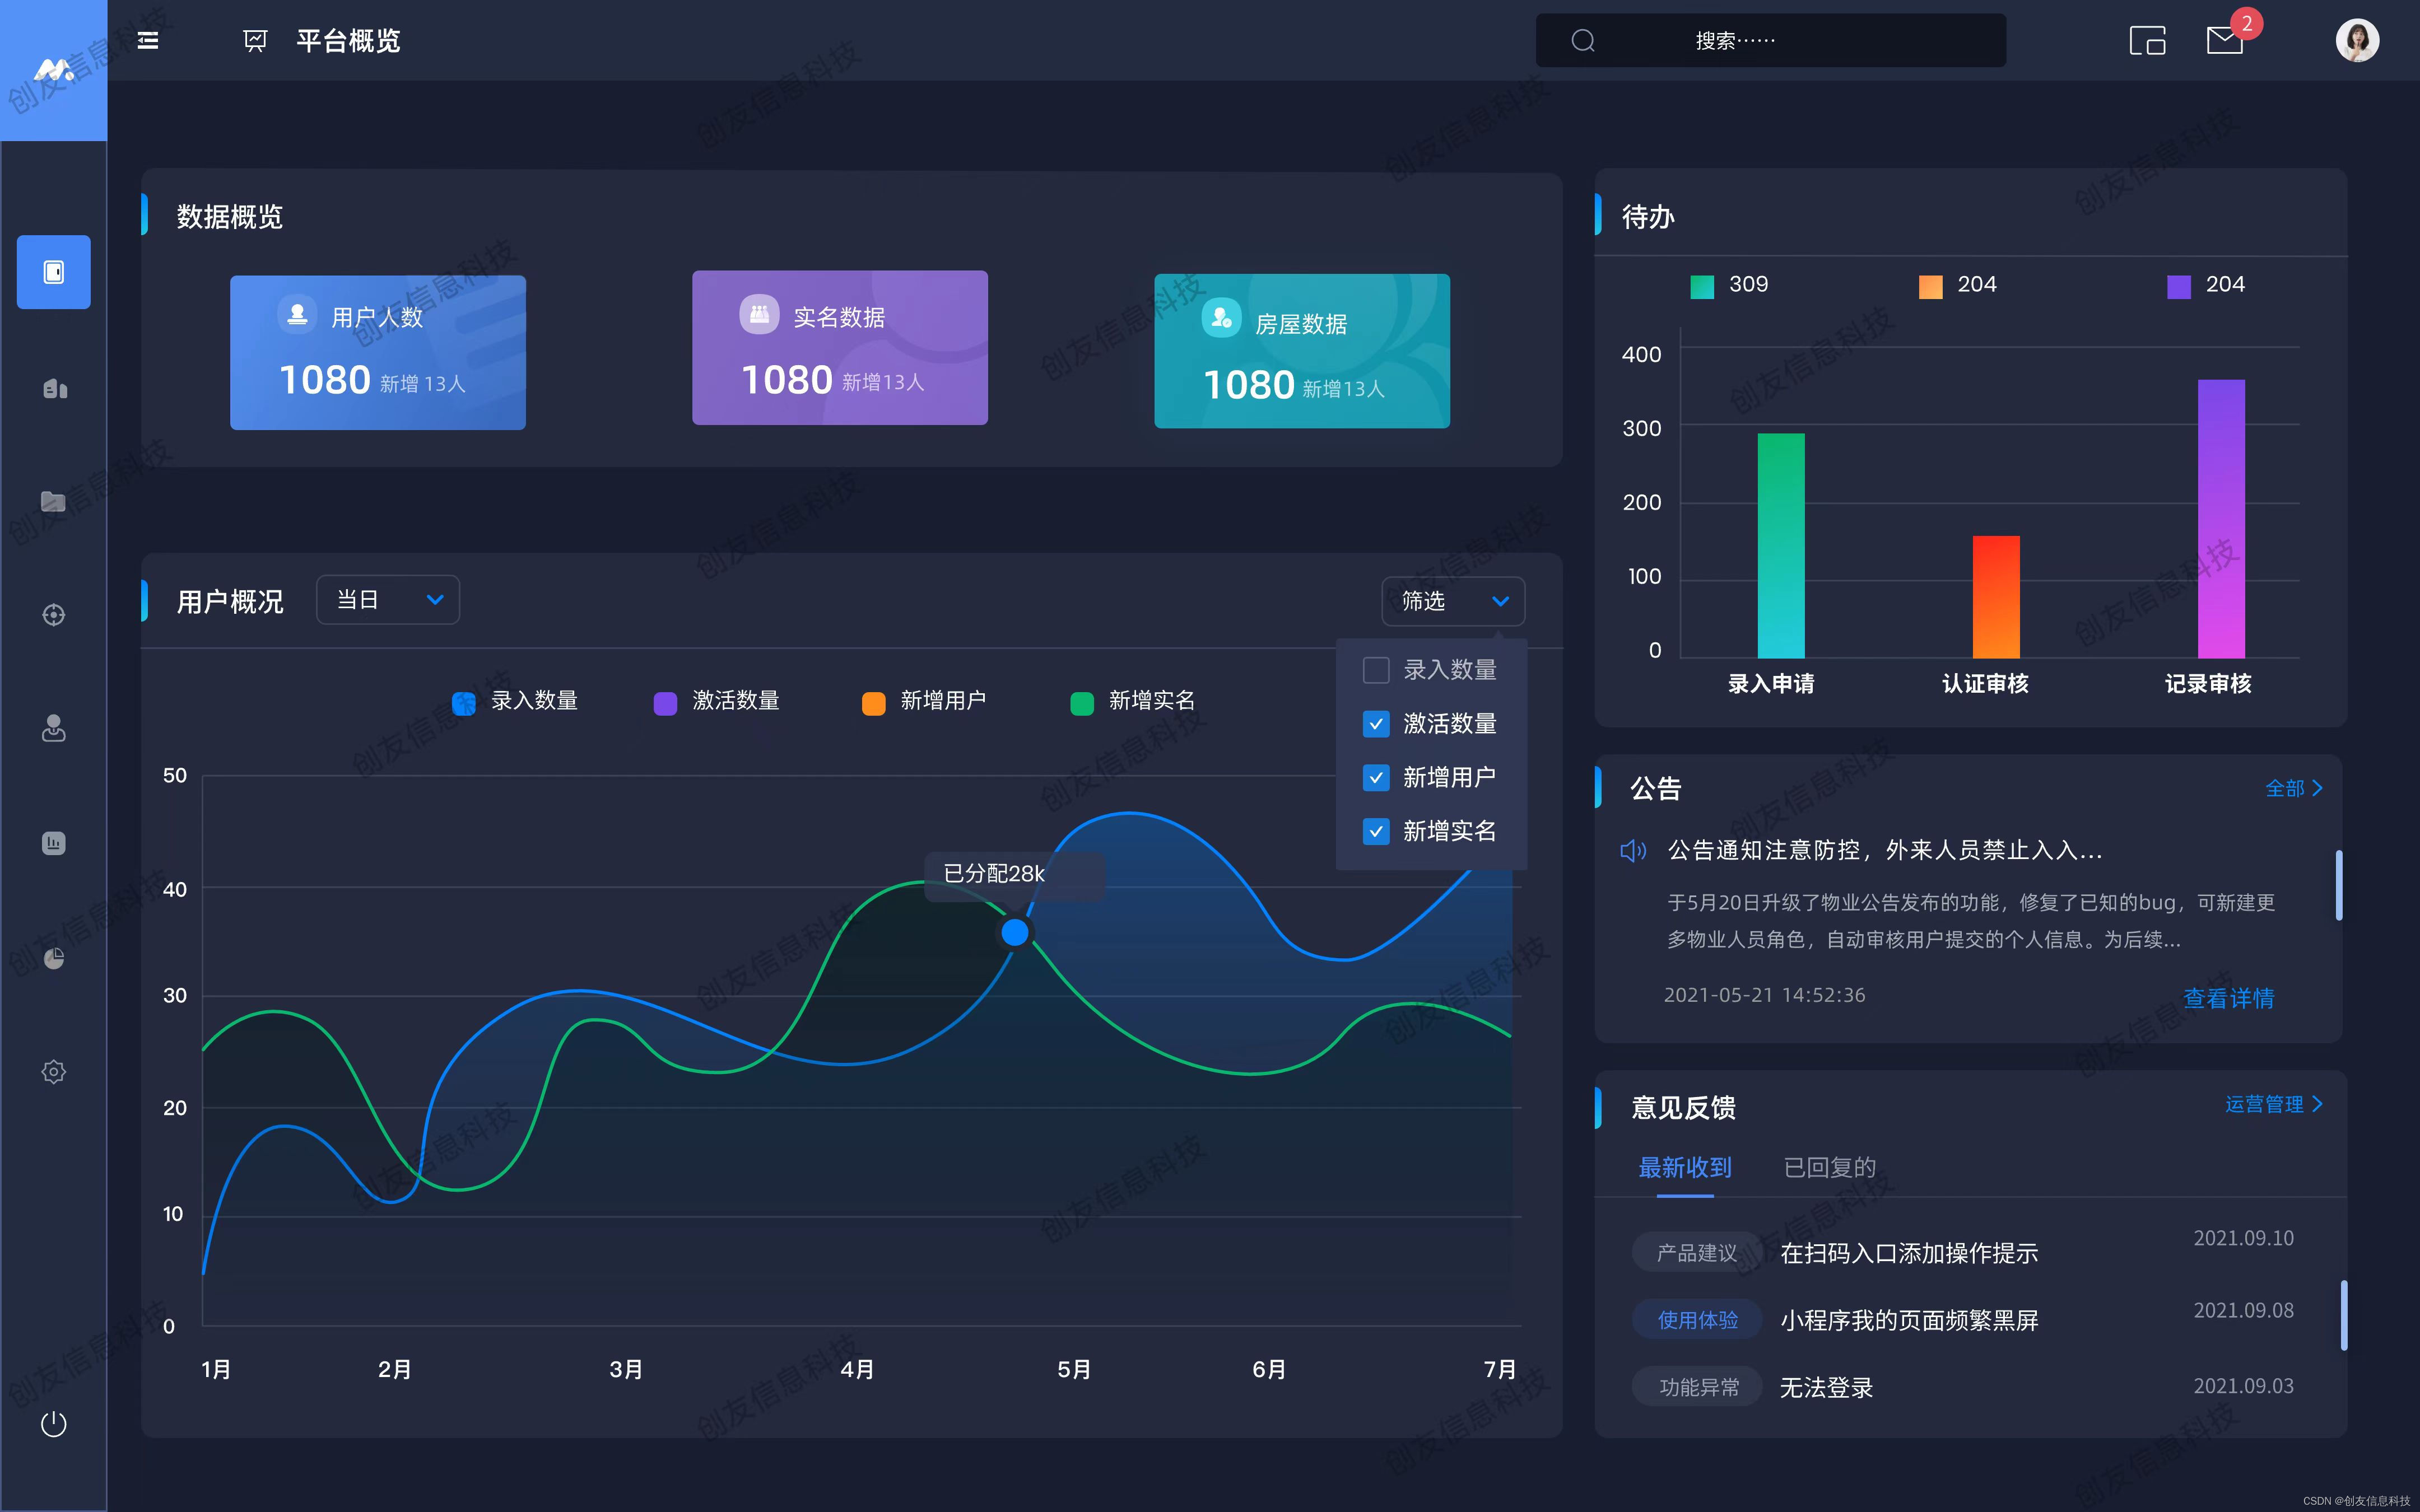This screenshot has height=1512, width=2420.
Task: Open the statistics/chart panel icon
Action: click(52, 845)
